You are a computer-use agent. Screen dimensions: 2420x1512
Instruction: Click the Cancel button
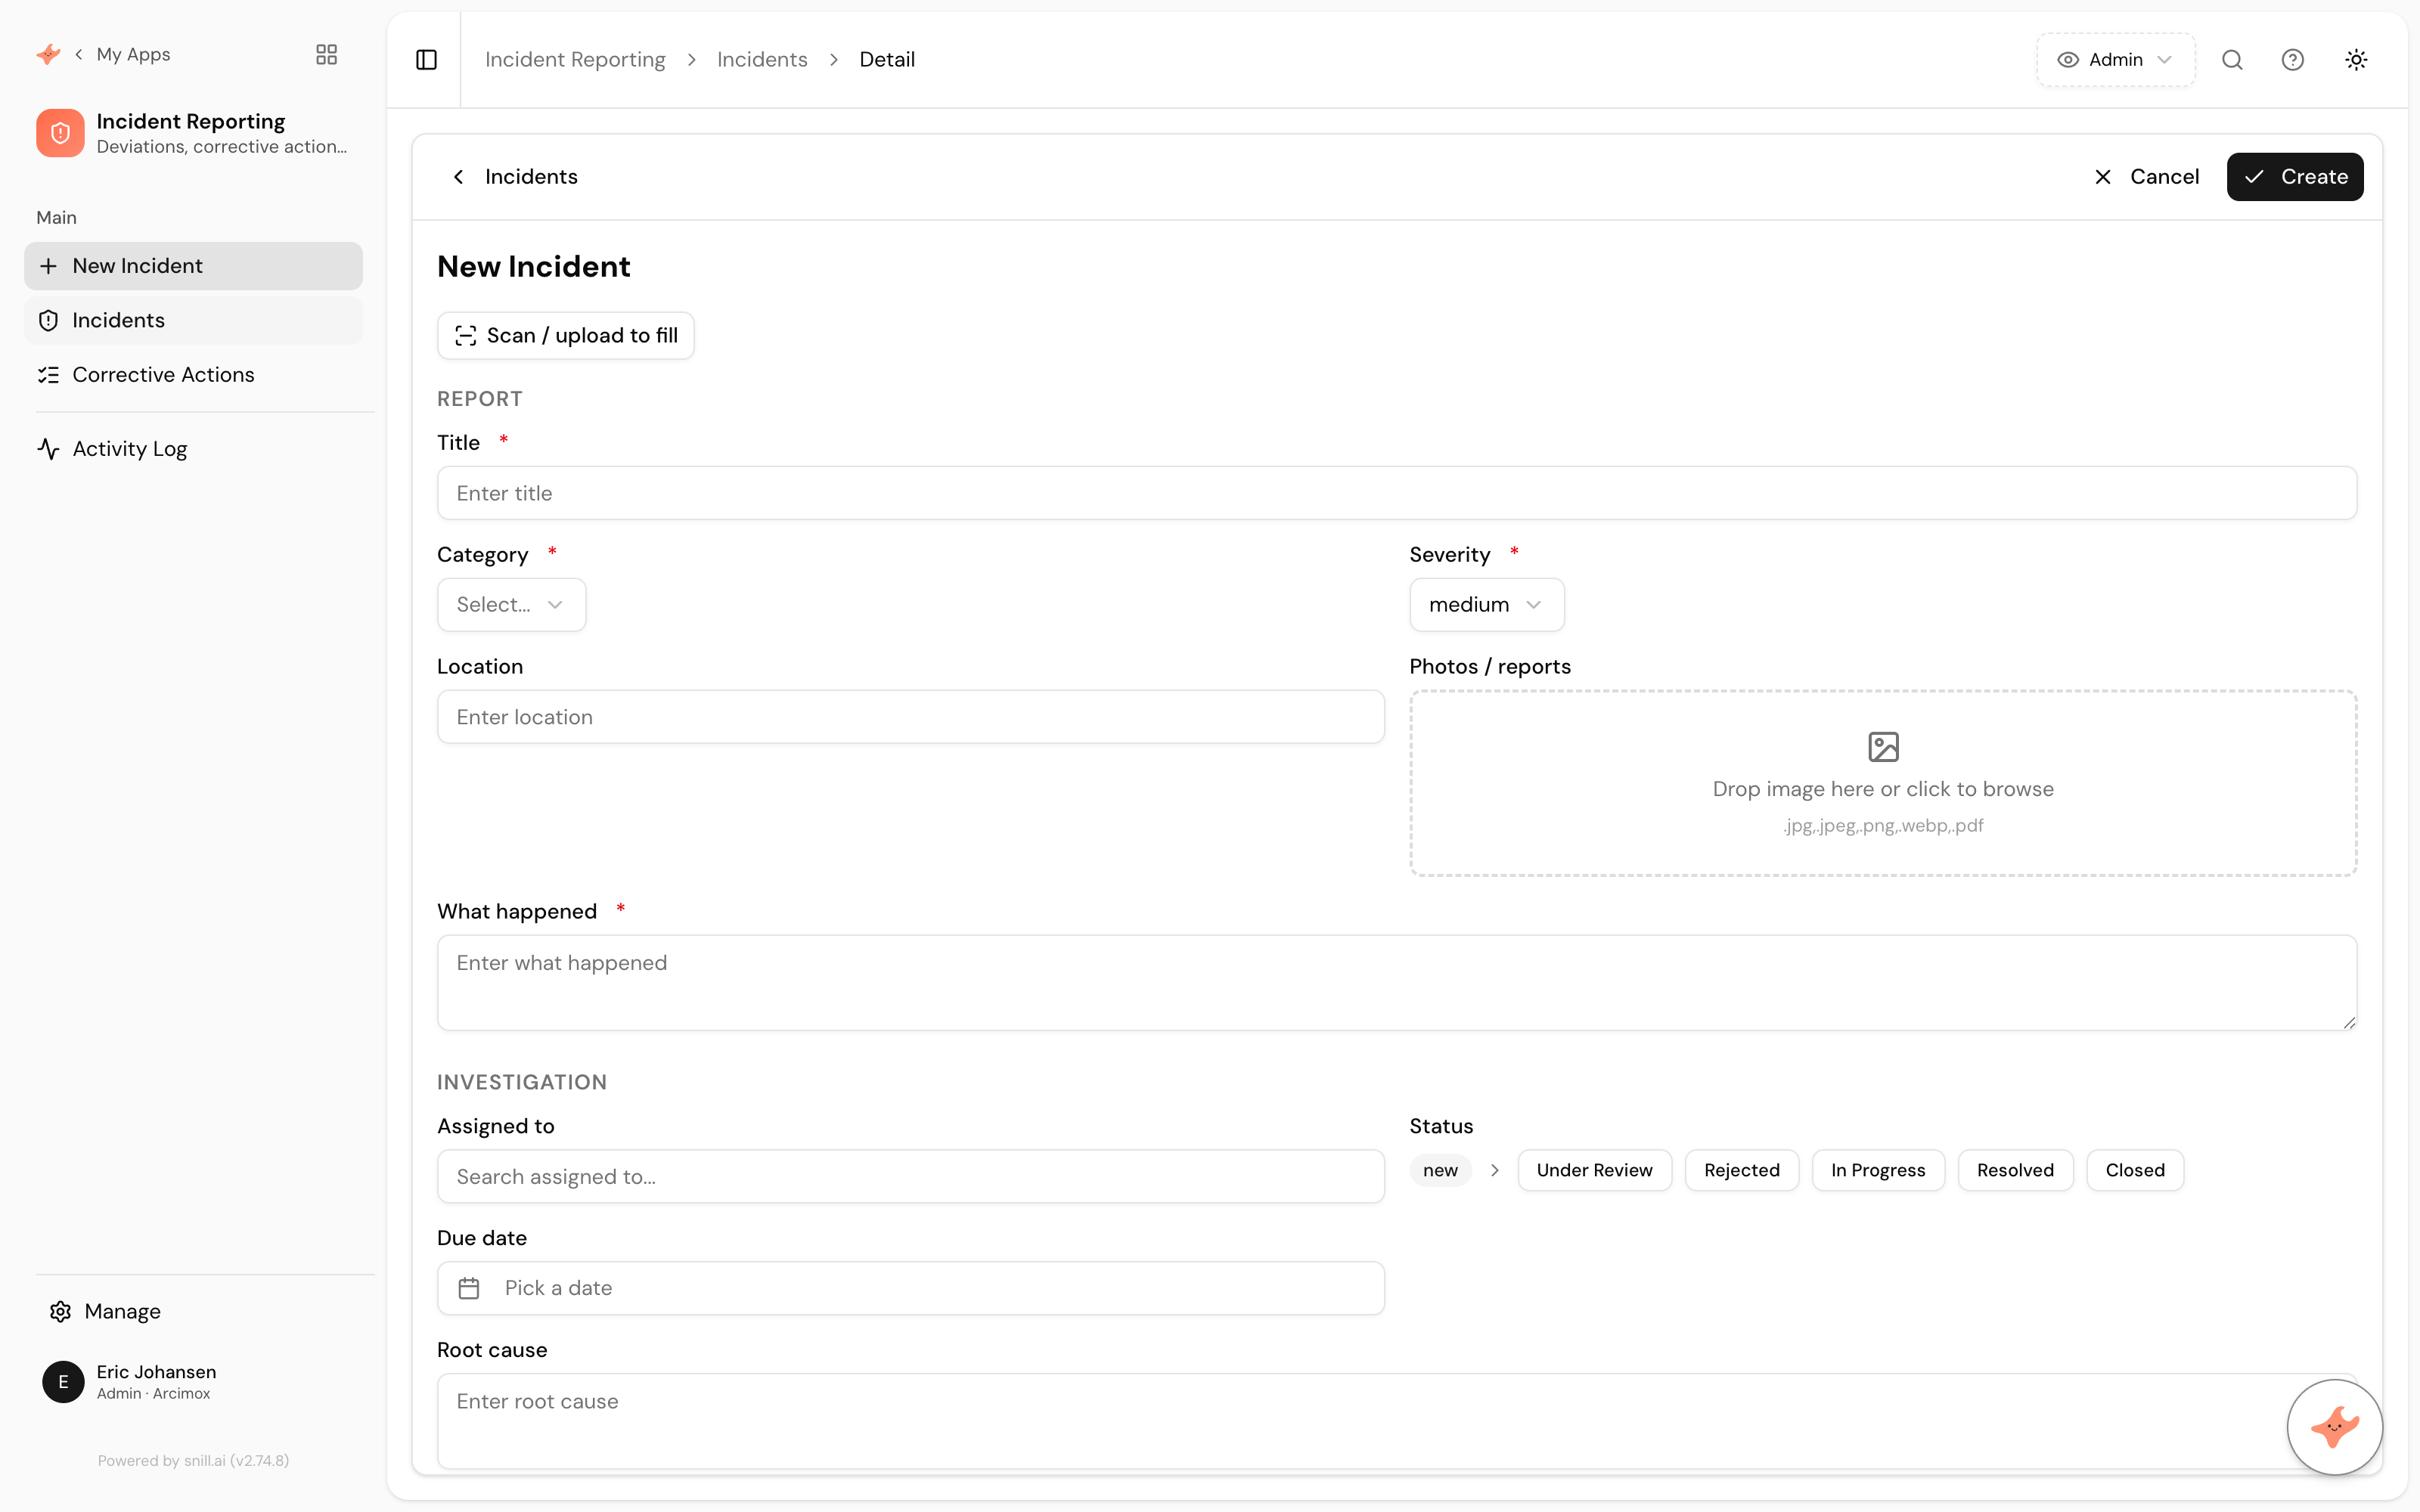click(x=2146, y=177)
